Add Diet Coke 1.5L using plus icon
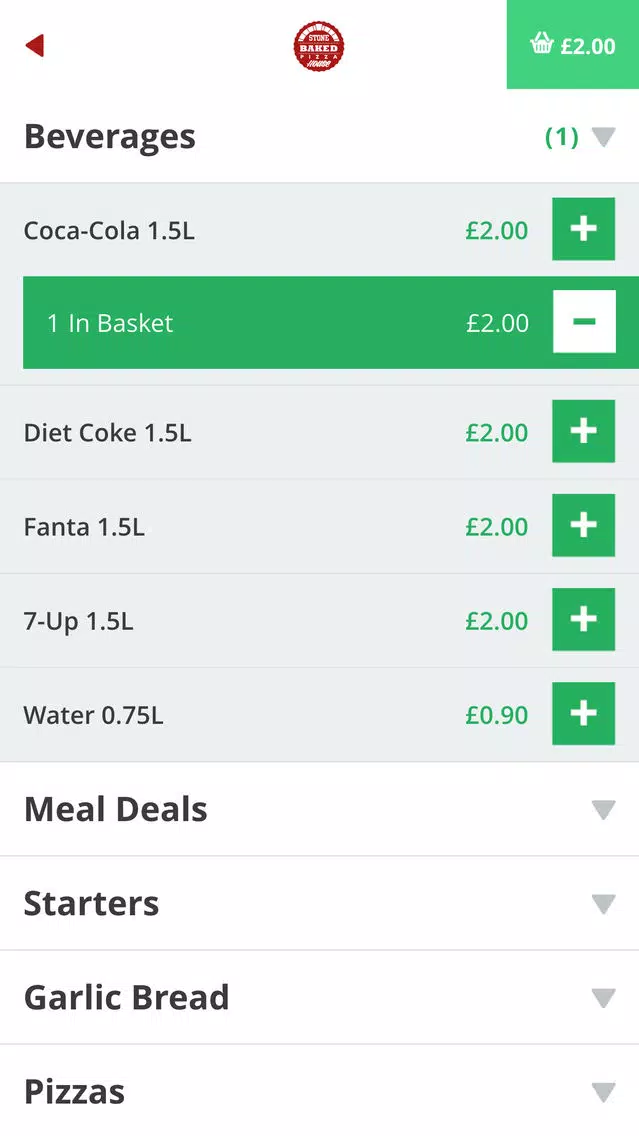The height and width of the screenshot is (1136, 639). [x=583, y=431]
